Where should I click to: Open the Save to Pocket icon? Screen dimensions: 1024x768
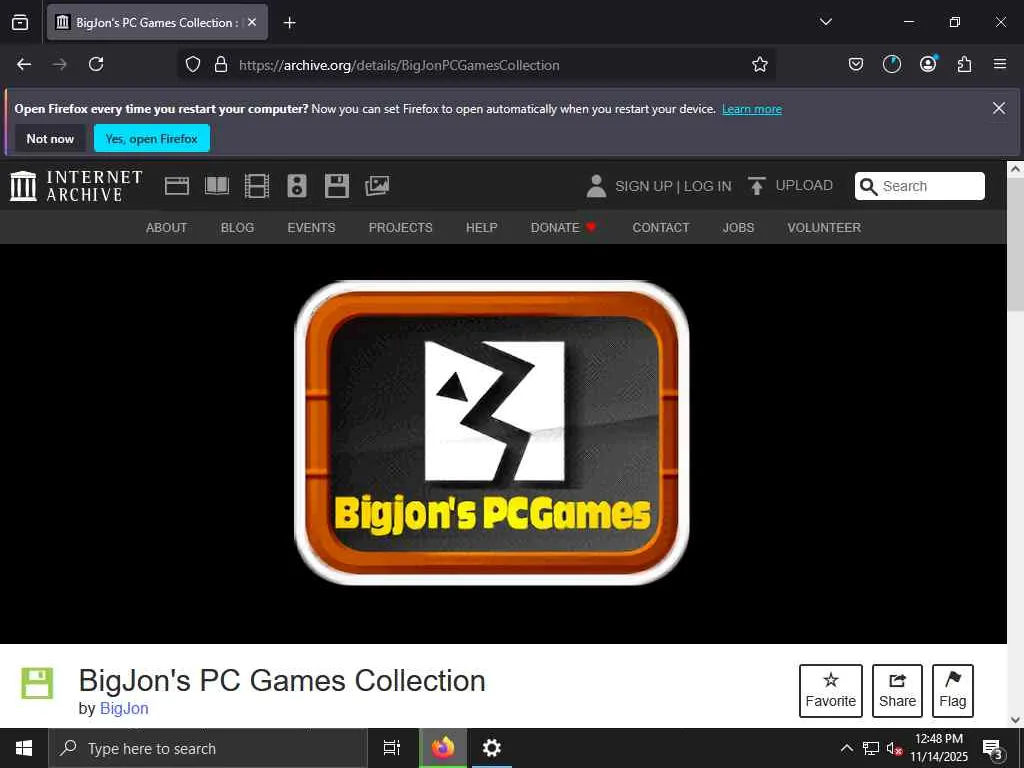click(x=856, y=64)
